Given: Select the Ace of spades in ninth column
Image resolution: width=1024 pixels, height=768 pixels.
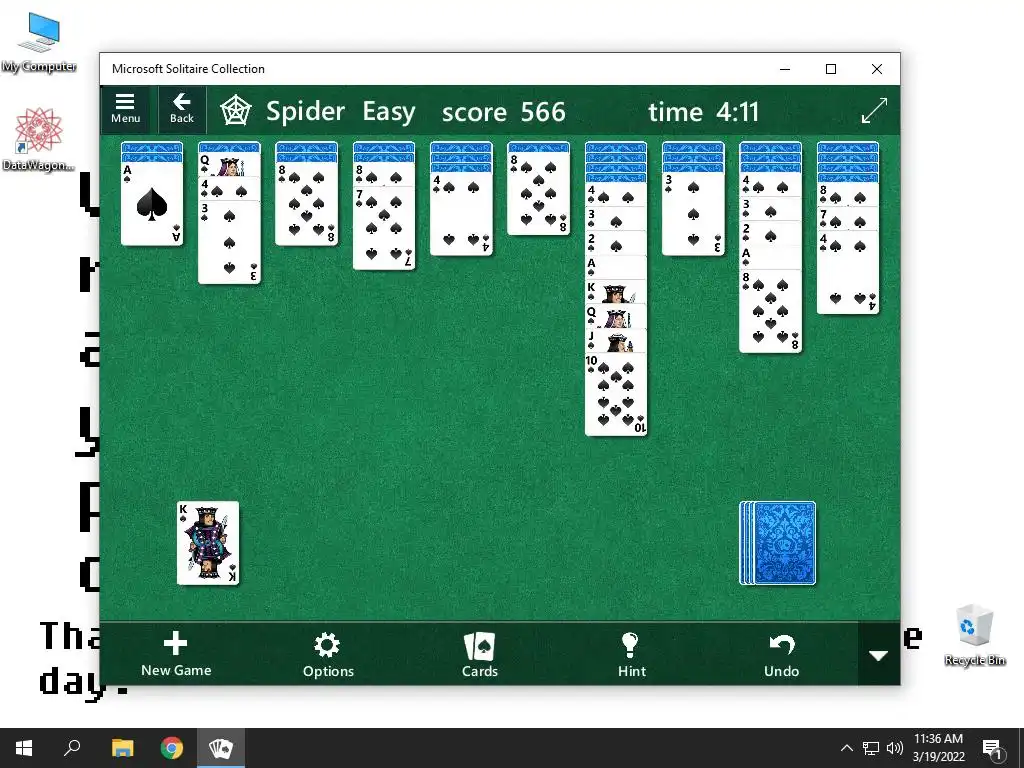Looking at the screenshot, I should tap(771, 257).
